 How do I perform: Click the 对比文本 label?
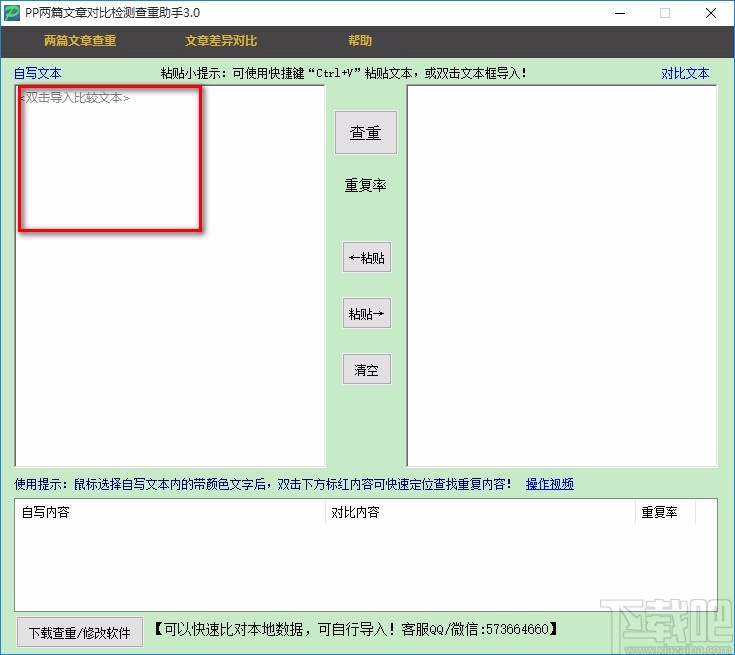[x=685, y=73]
